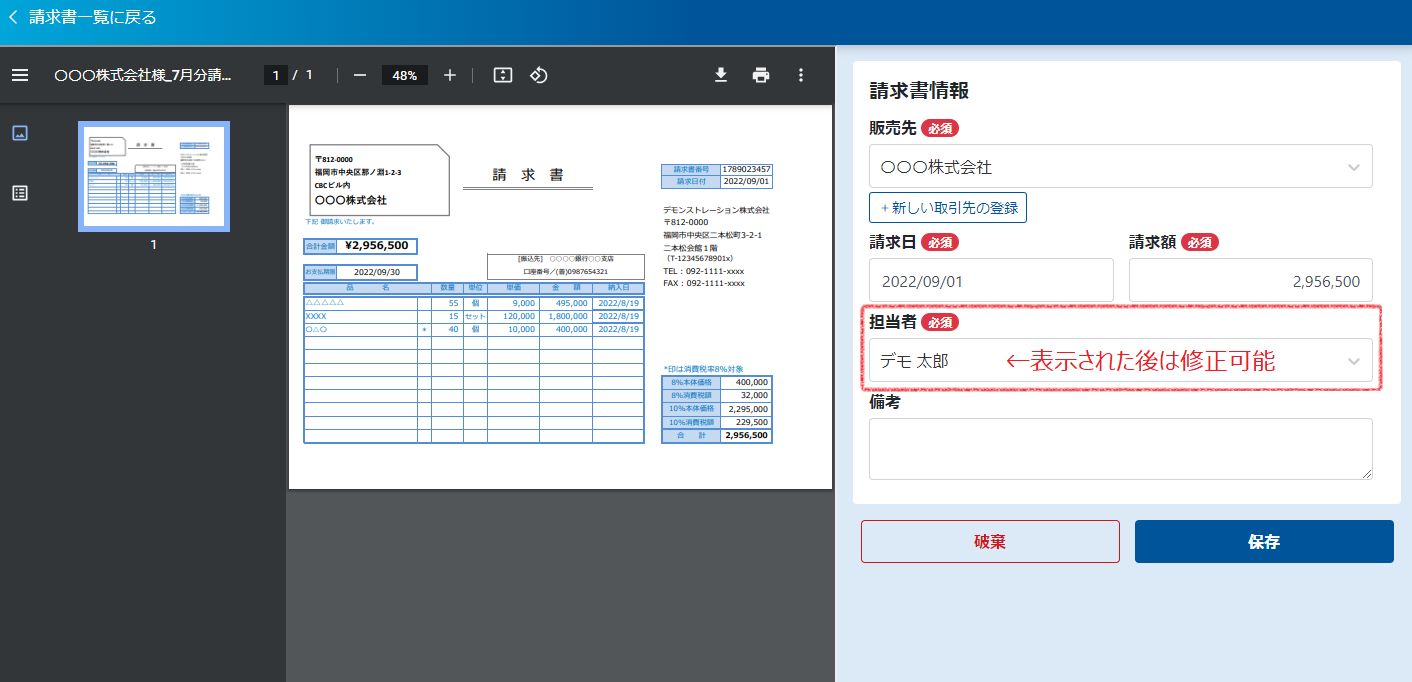Click into the 備考 notes text area
The width and height of the screenshot is (1412, 682).
click(x=1120, y=449)
